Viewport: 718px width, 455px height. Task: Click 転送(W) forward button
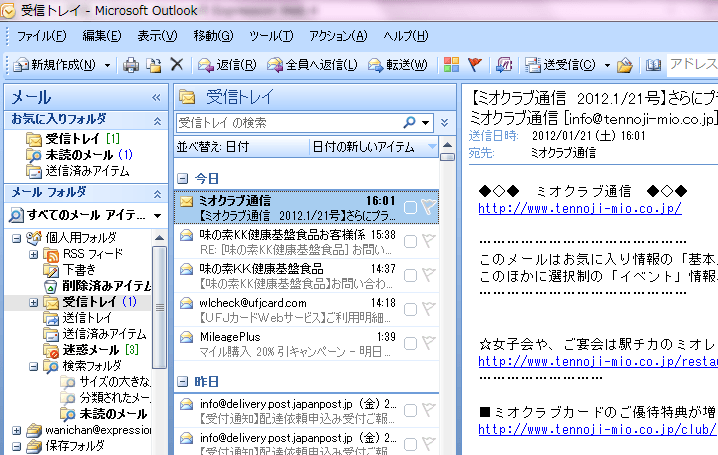(x=397, y=65)
